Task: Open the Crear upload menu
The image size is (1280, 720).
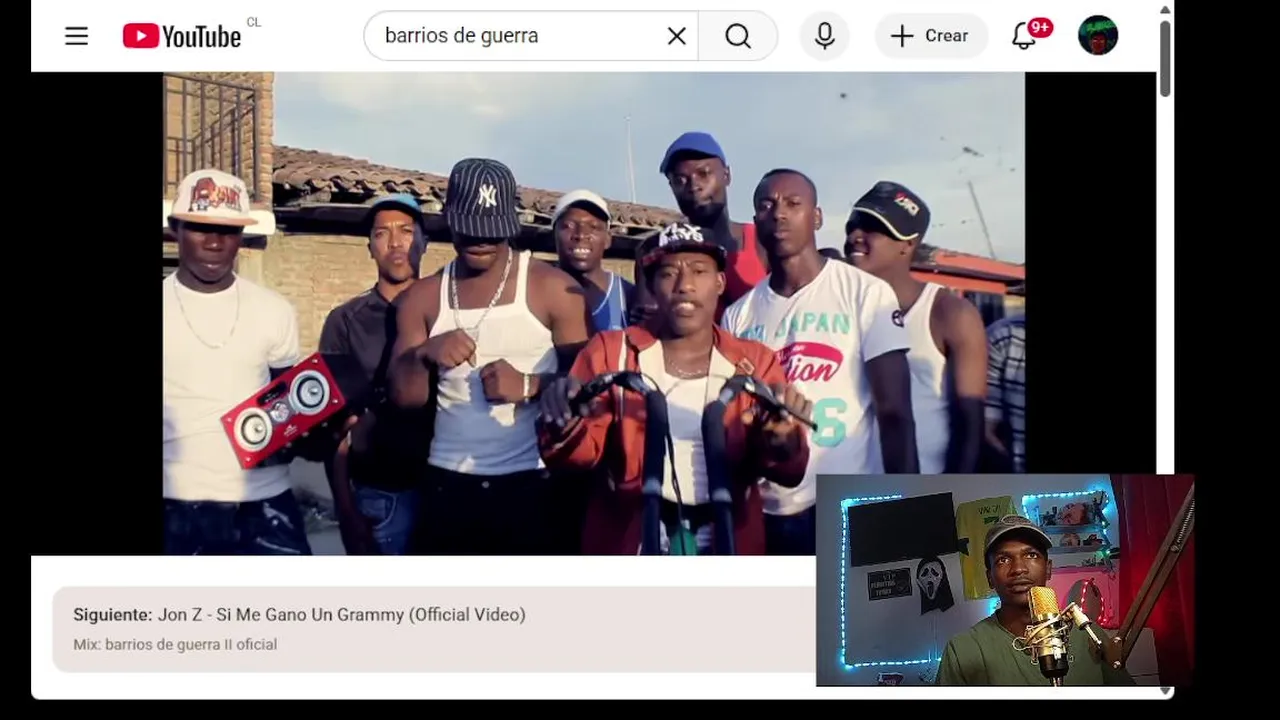Action: tap(931, 36)
